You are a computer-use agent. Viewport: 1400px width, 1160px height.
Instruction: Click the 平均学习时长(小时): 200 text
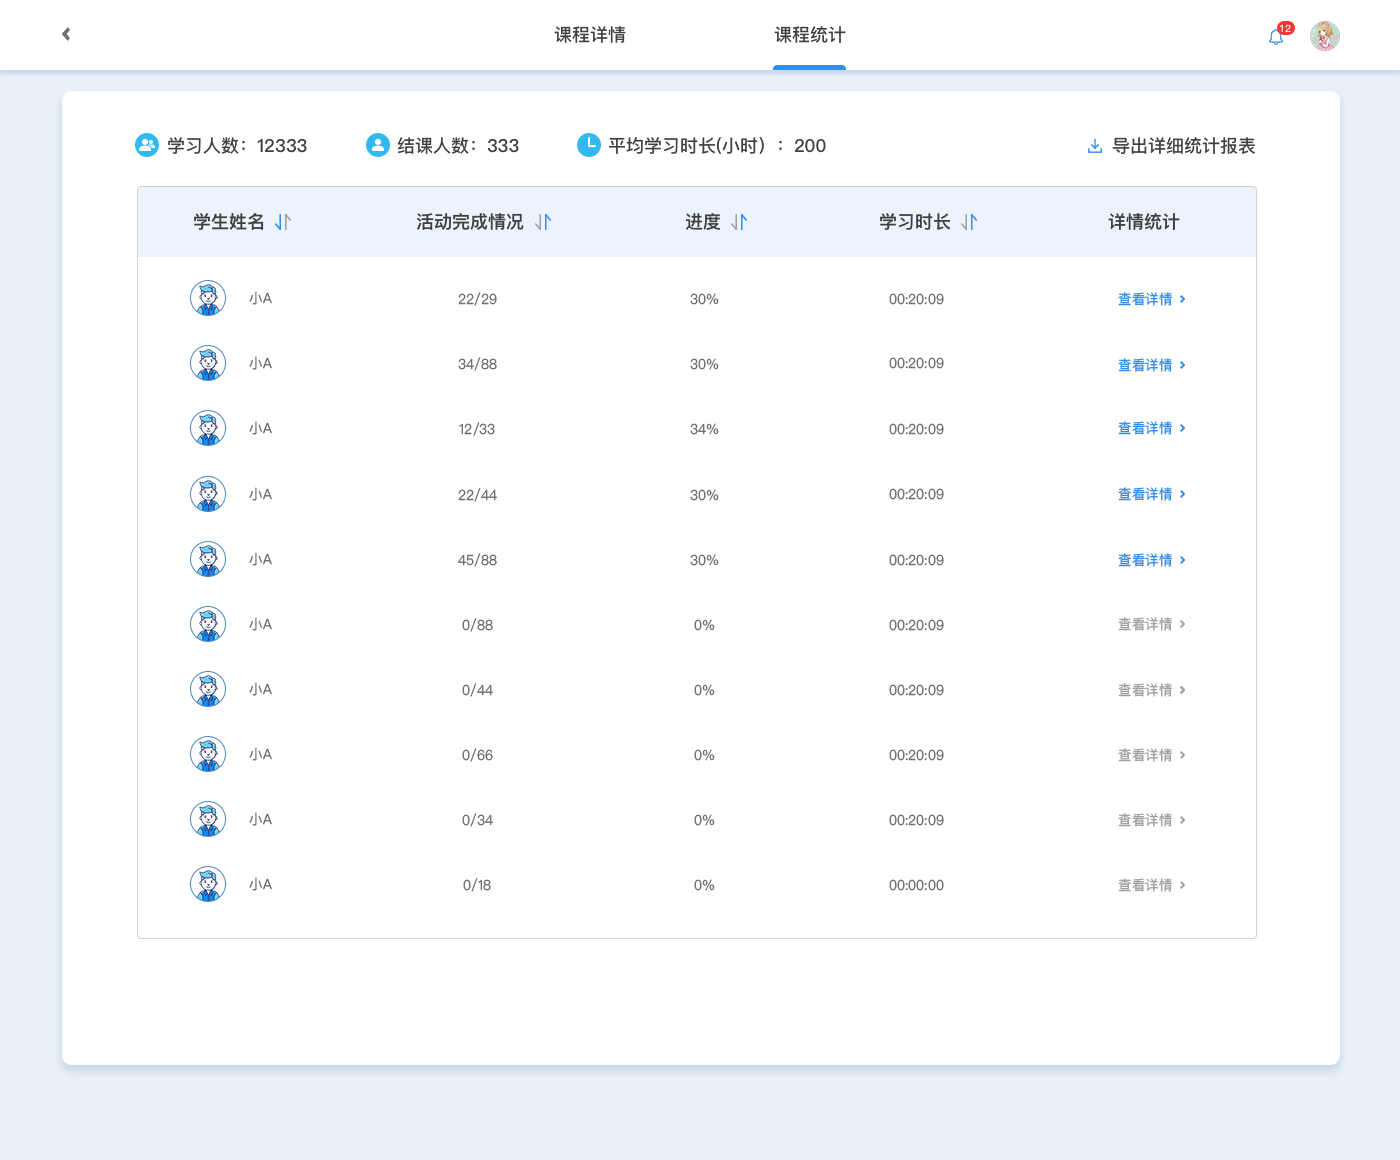pos(717,146)
